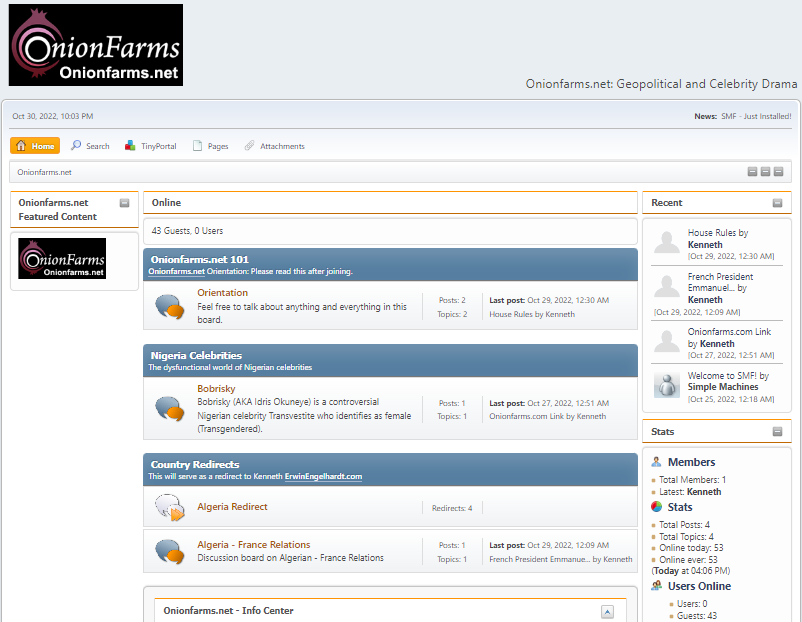This screenshot has height=622, width=802.
Task: Click the page icon beside Pages
Action: [x=197, y=146]
